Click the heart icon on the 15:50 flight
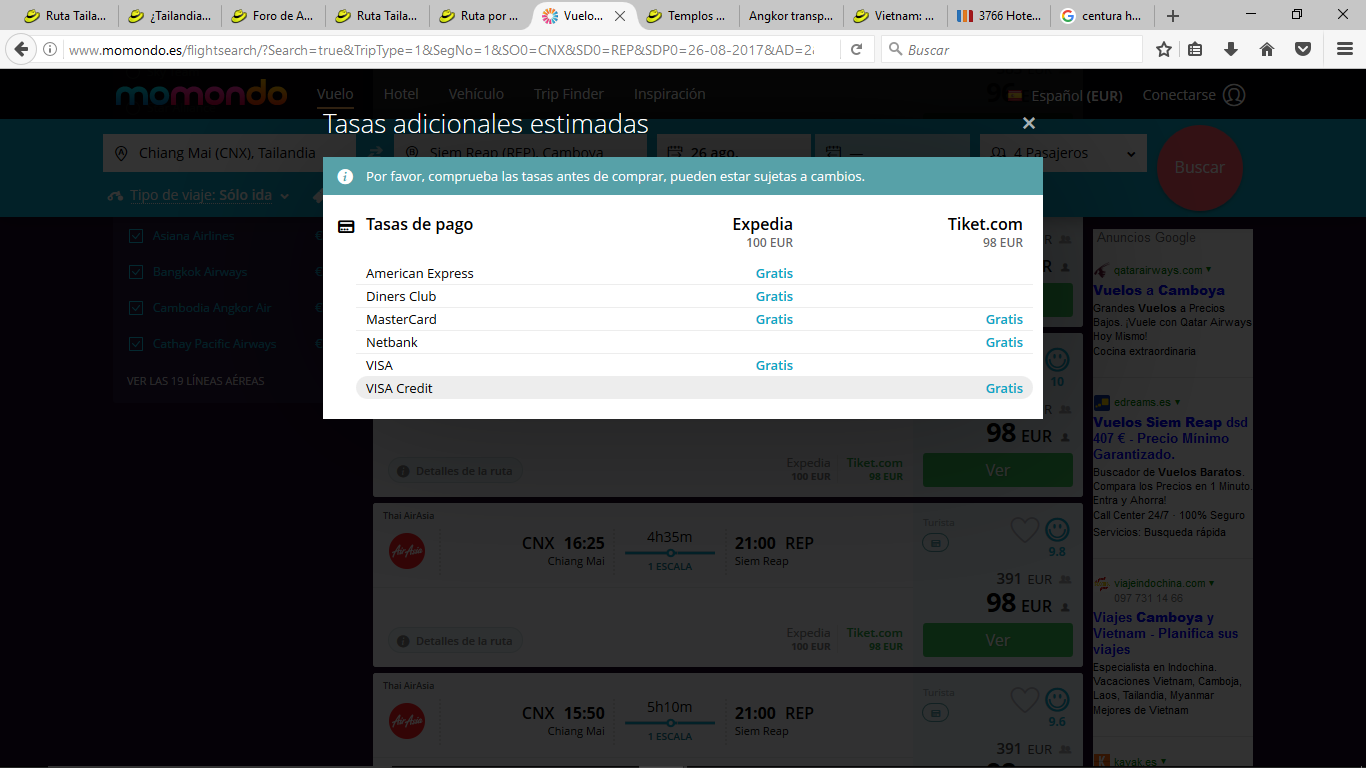1366x768 pixels. click(x=1024, y=700)
